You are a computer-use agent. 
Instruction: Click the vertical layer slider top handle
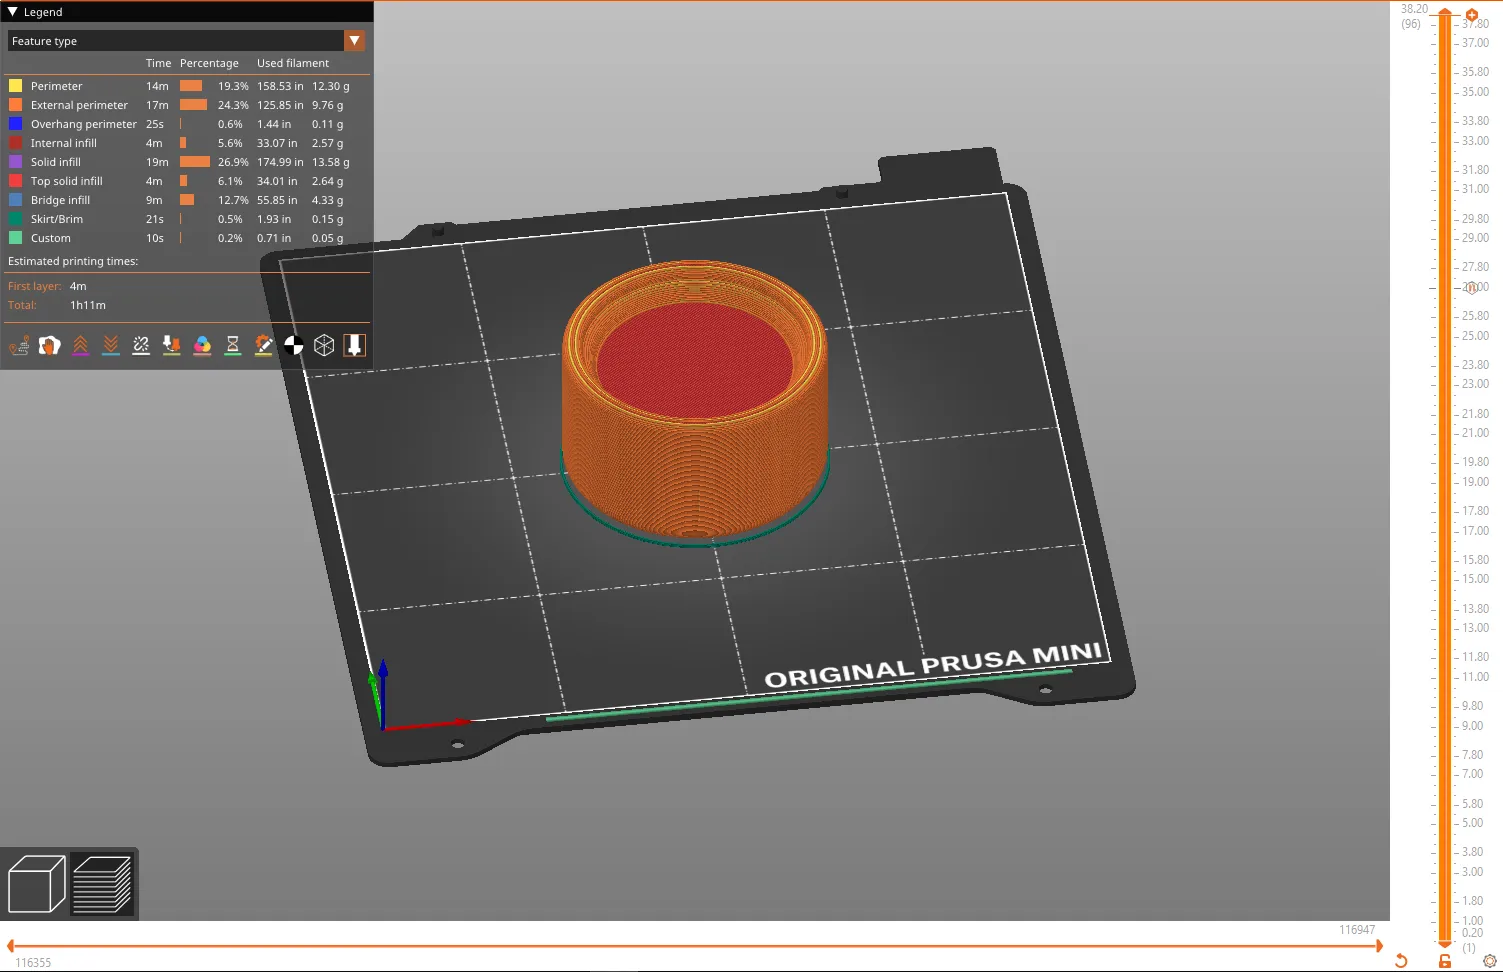pyautogui.click(x=1445, y=11)
